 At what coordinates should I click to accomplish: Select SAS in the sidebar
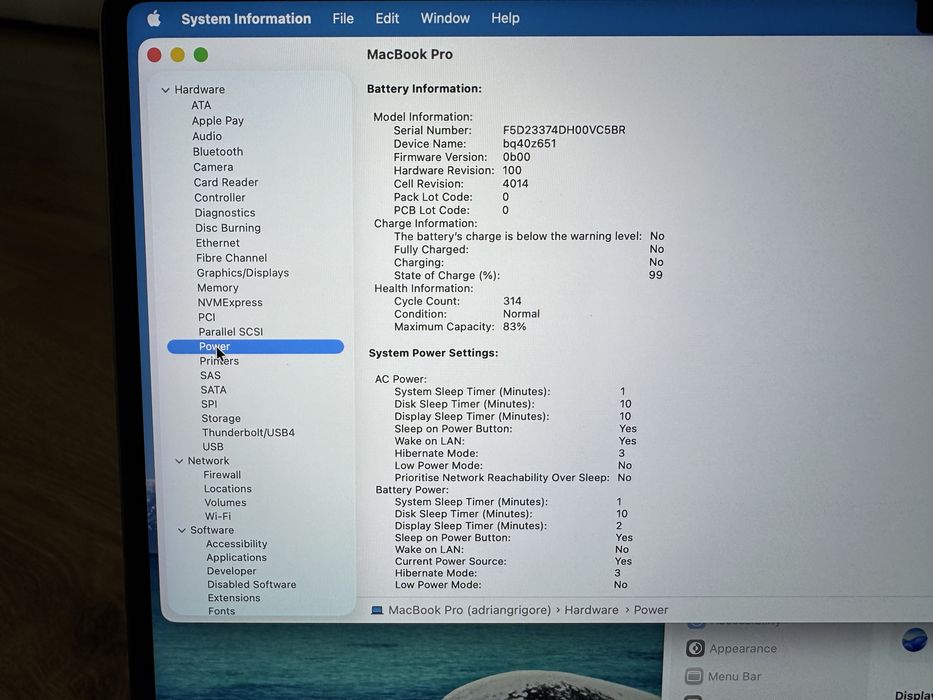coord(210,376)
